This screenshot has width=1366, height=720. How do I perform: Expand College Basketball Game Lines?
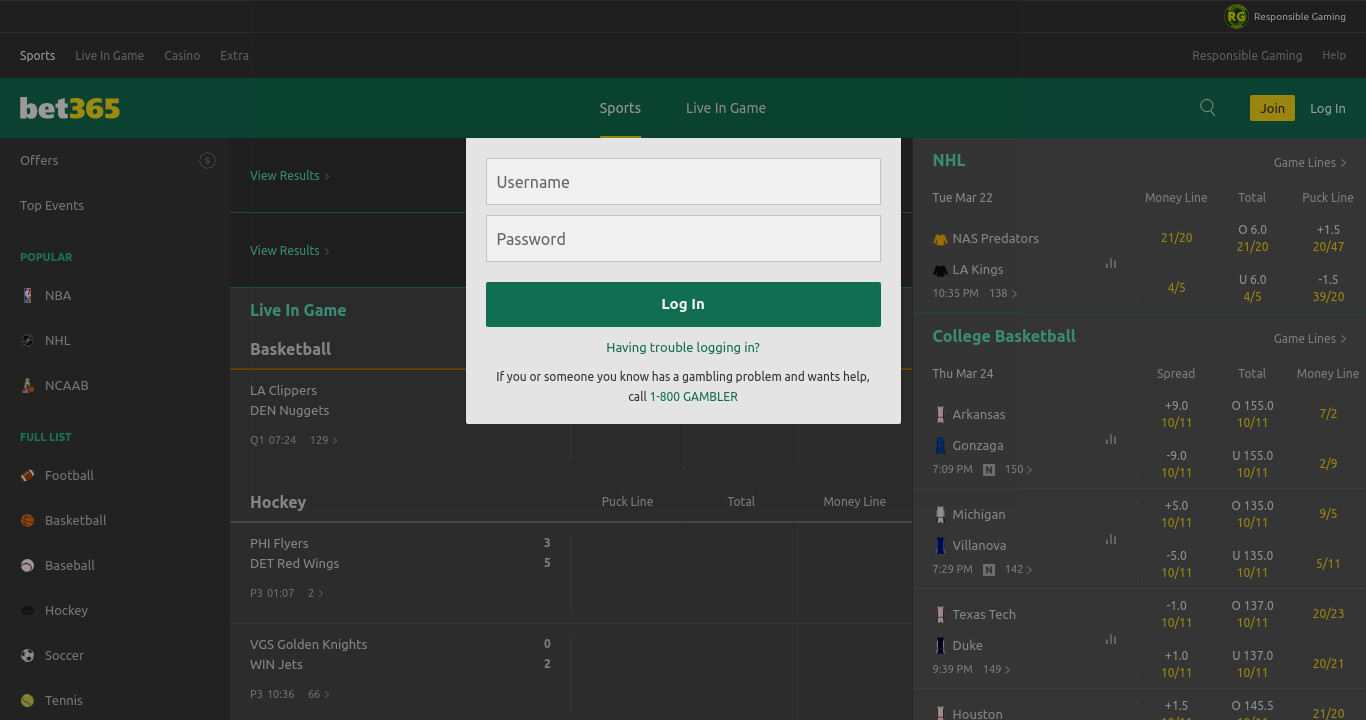(x=1310, y=338)
